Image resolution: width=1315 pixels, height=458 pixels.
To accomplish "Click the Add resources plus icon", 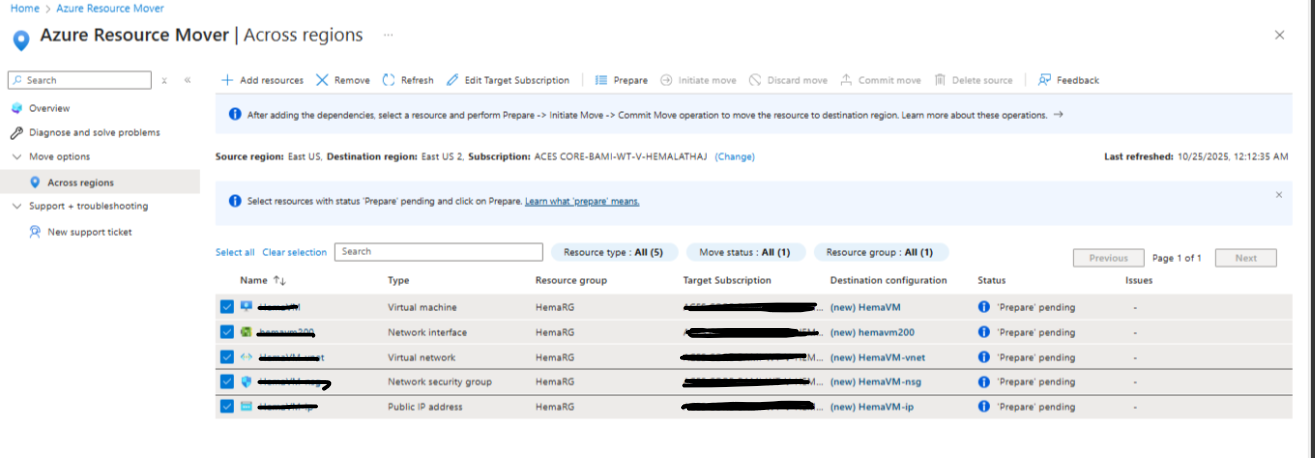I will tap(227, 80).
